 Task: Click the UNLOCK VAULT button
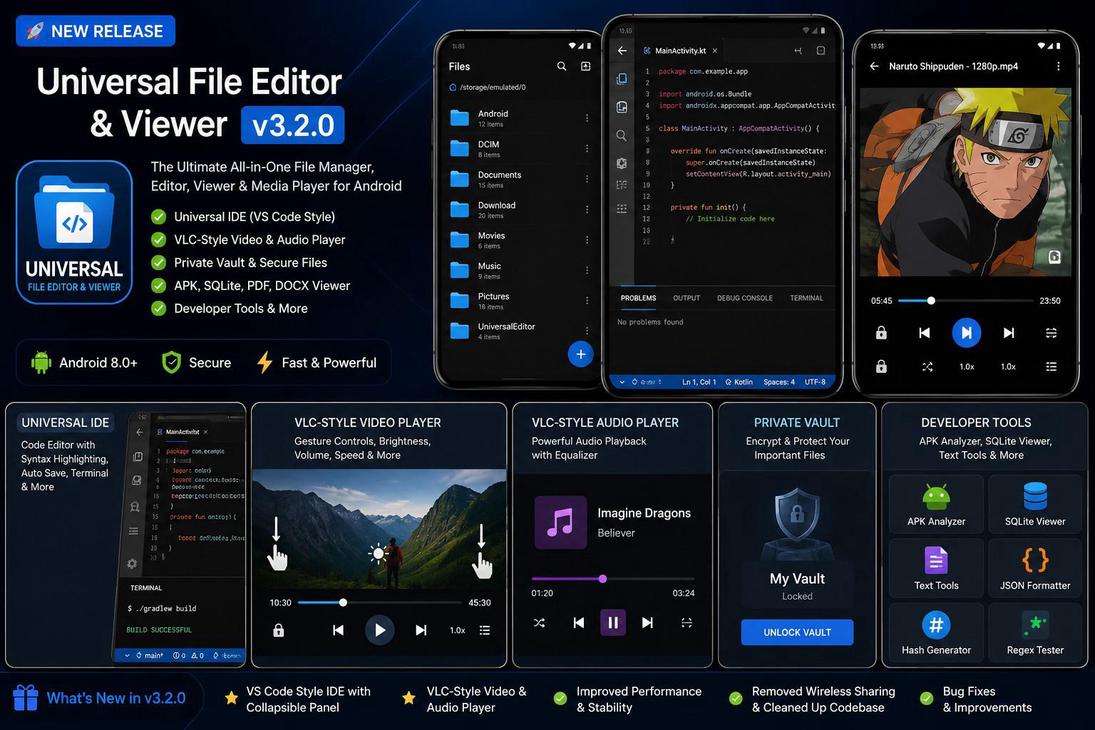(x=797, y=632)
